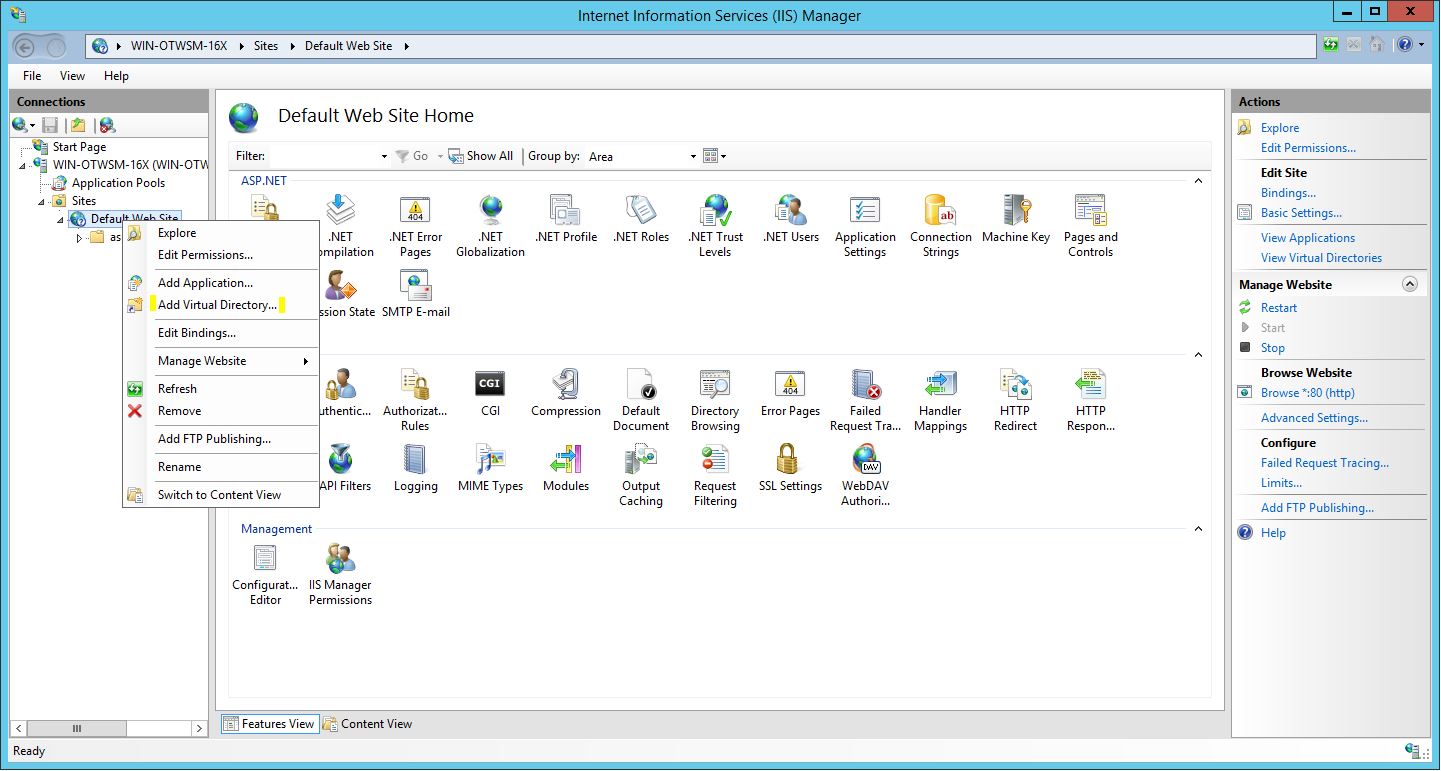This screenshot has height=771, width=1441.
Task: Choose Edit Bindings in the context menu
Action: (x=220, y=333)
